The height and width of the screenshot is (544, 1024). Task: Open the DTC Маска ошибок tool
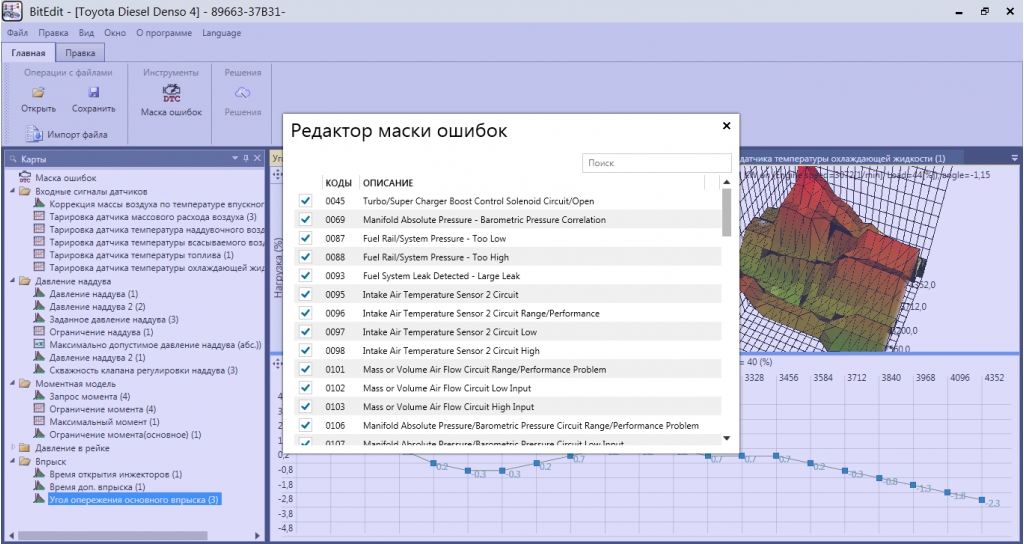pyautogui.click(x=171, y=93)
